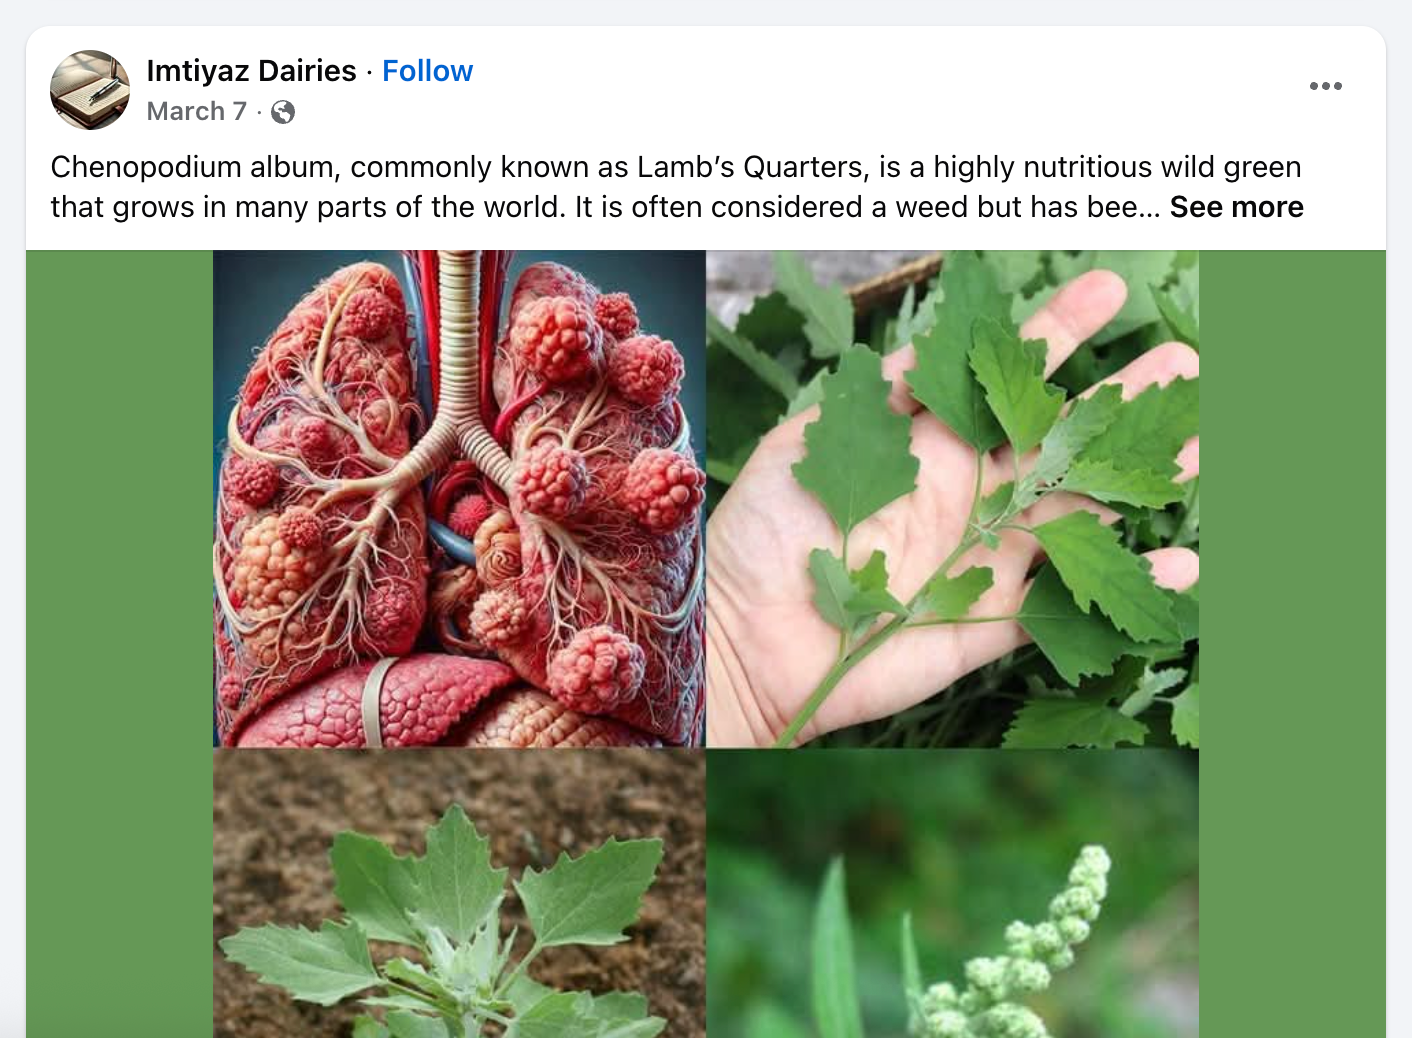This screenshot has width=1412, height=1038.
Task: Open the Imtiyaz Dairies page name link
Action: pyautogui.click(x=251, y=71)
